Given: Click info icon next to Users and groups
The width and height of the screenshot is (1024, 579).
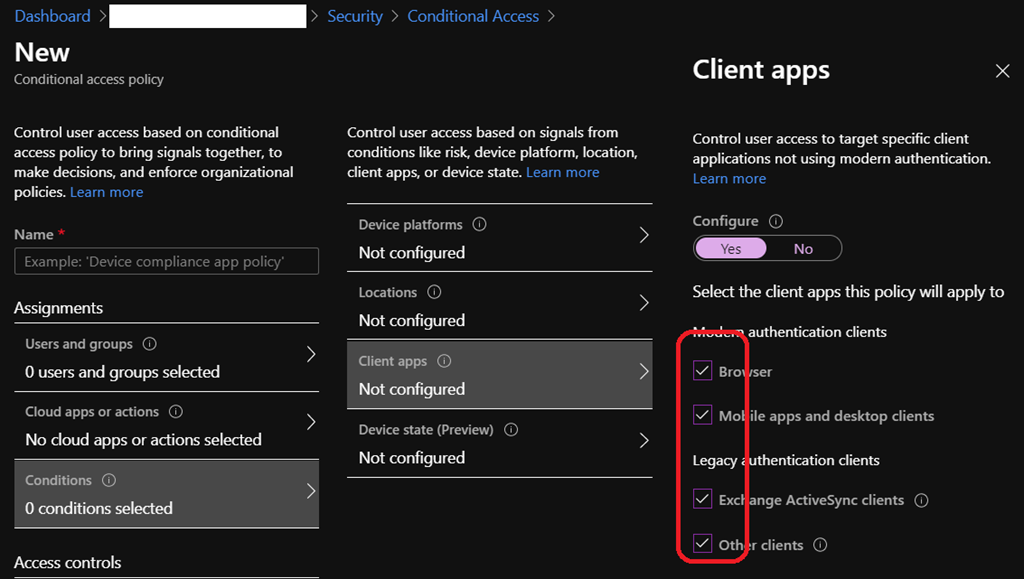Looking at the screenshot, I should 149,344.
